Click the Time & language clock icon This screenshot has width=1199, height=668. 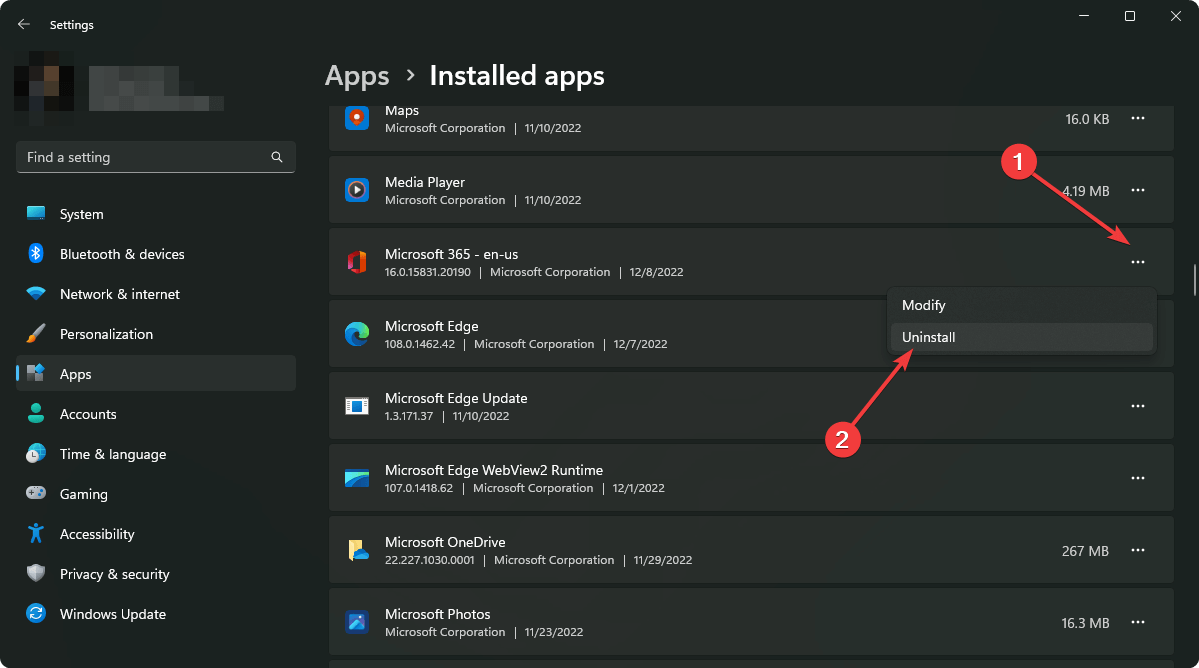click(36, 453)
